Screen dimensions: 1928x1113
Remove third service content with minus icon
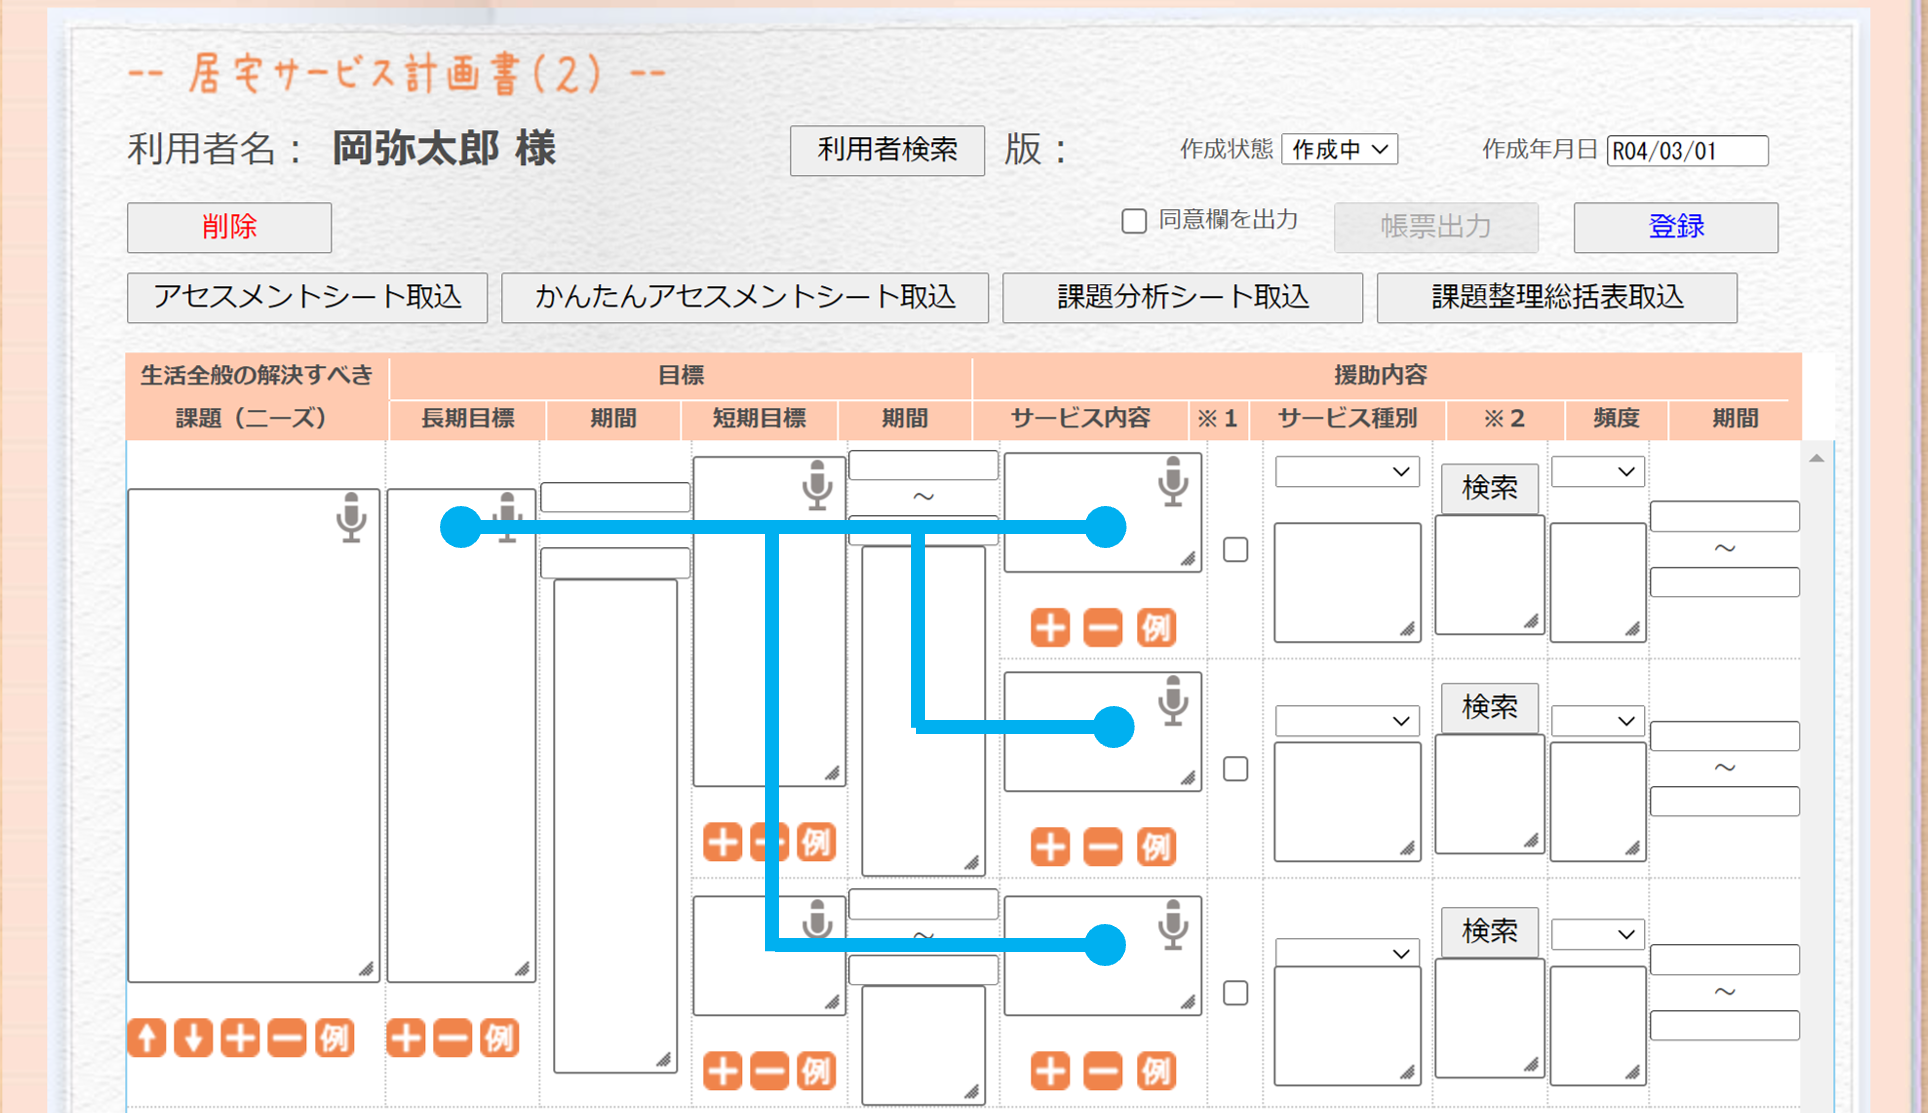(x=1103, y=1071)
